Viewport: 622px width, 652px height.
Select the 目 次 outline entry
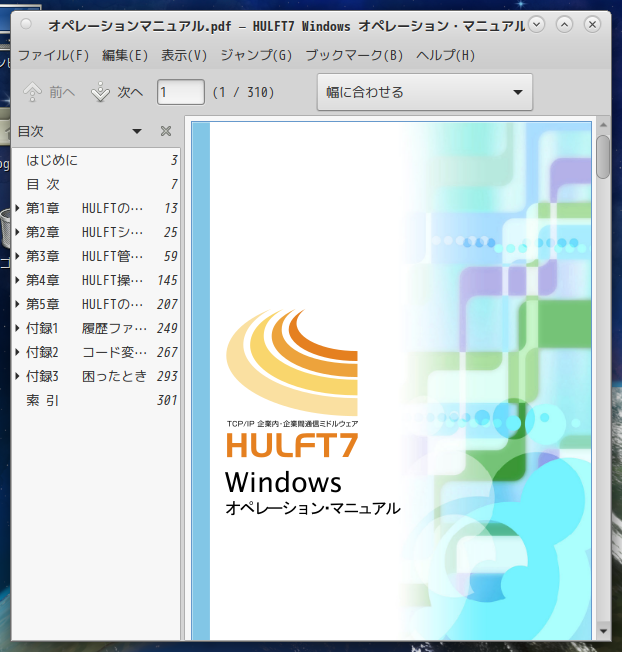[96, 184]
